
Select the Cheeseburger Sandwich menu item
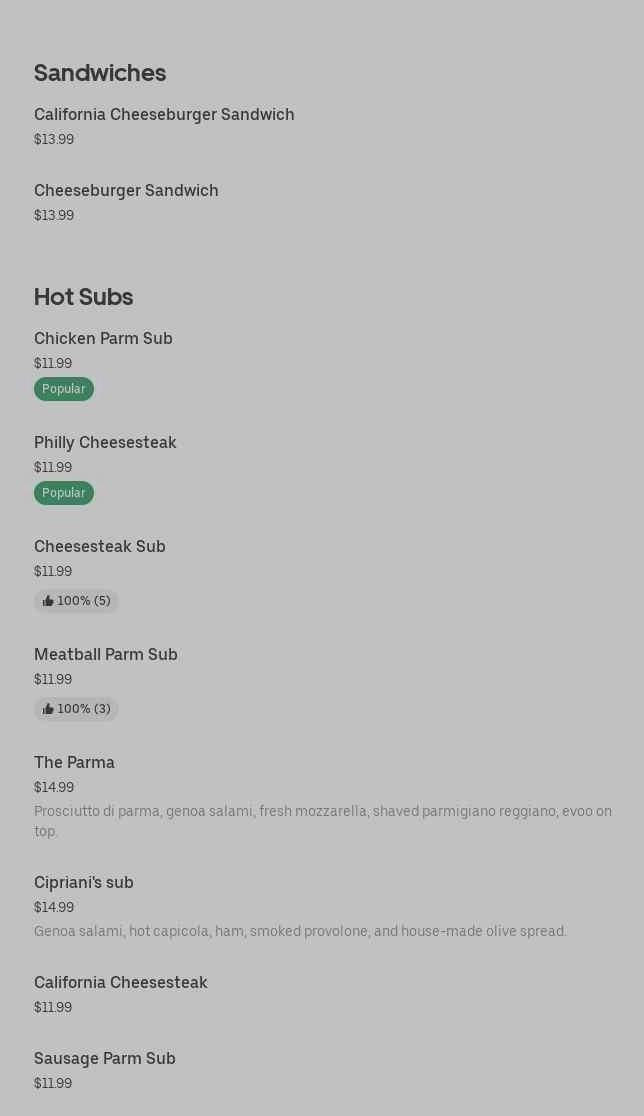tap(126, 191)
